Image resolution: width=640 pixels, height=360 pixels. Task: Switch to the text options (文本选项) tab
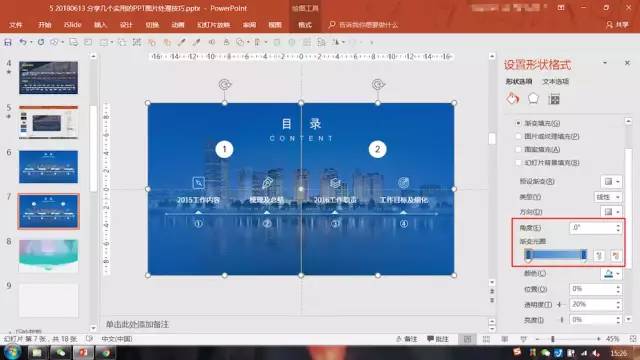point(556,82)
